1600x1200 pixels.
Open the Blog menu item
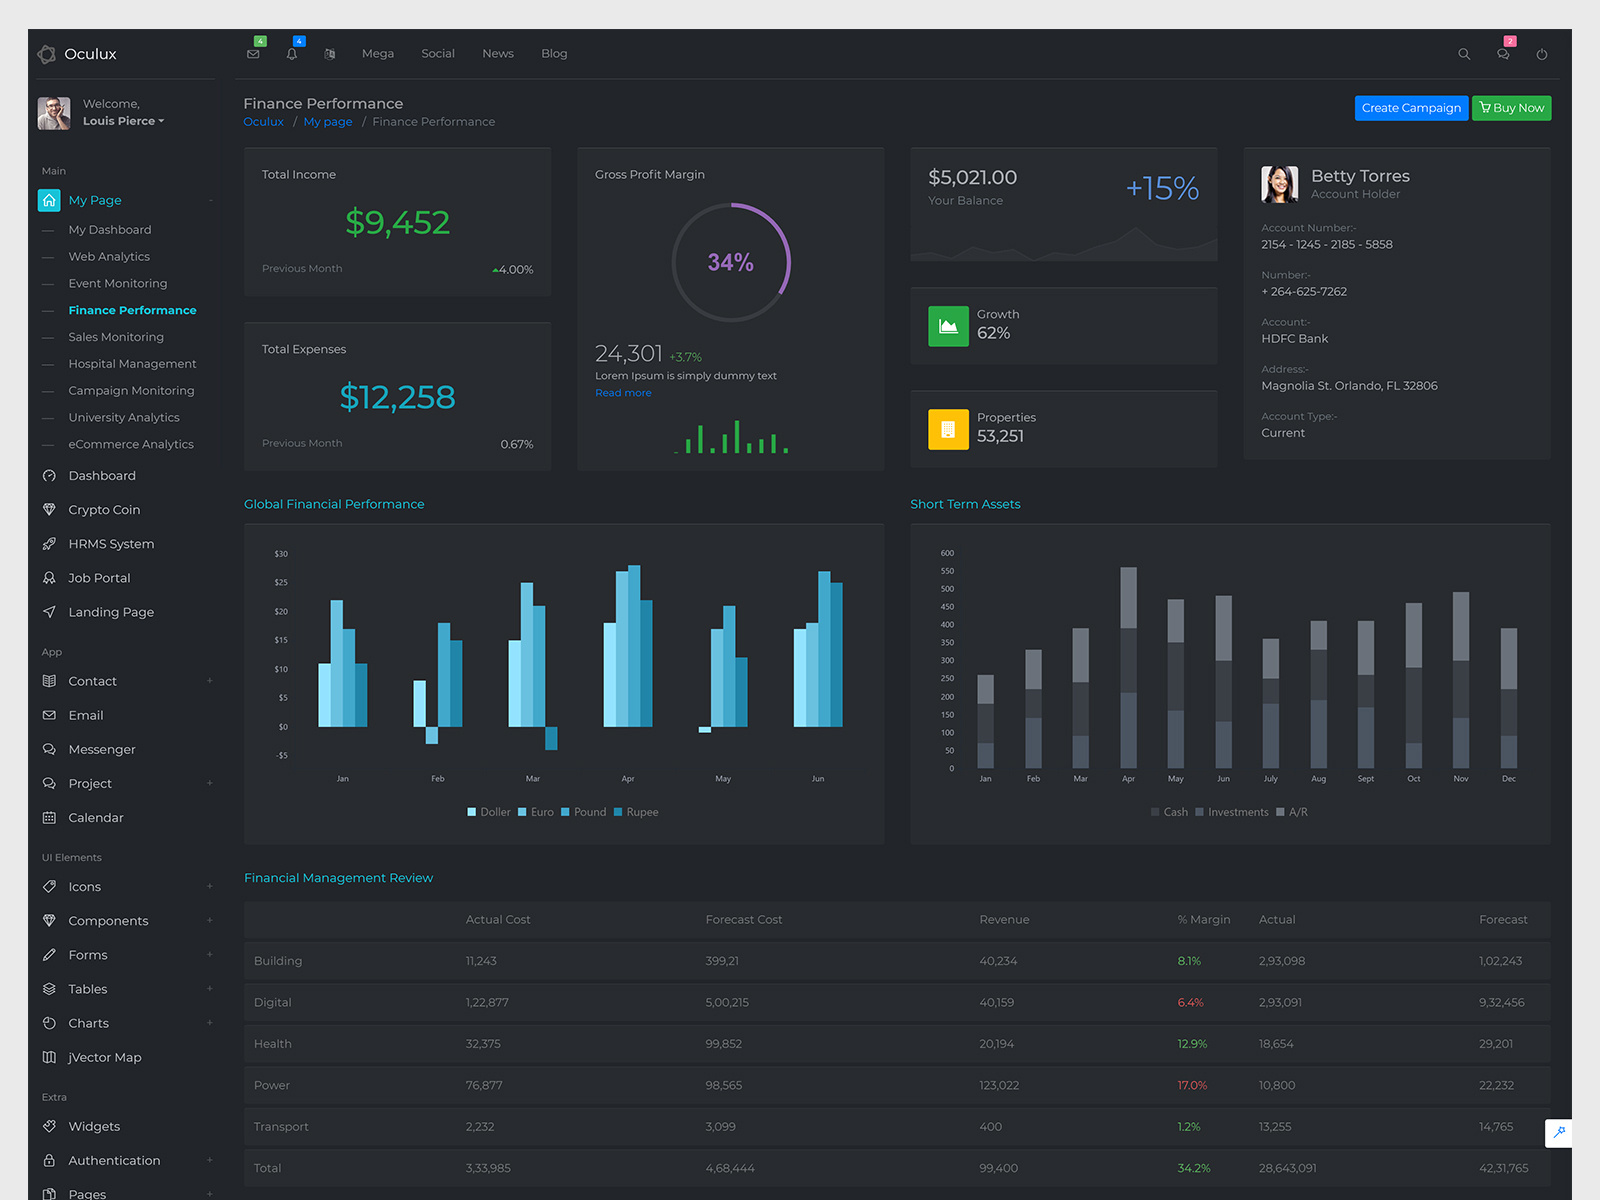554,54
